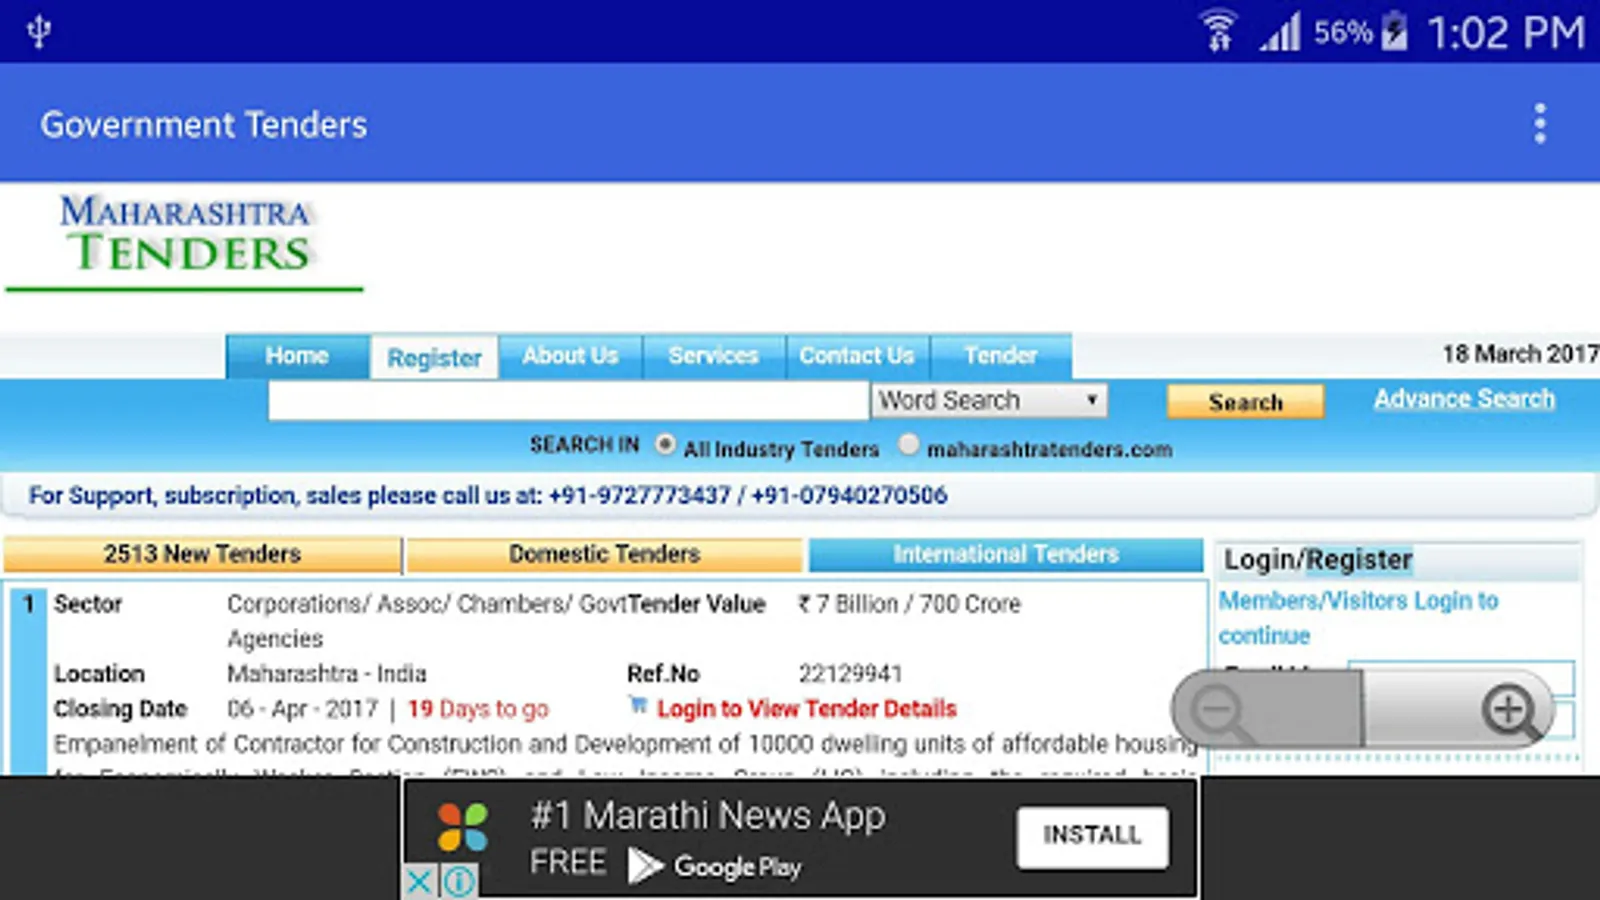Open the About Us tab
Screen dimensions: 1600x900
pos(570,356)
